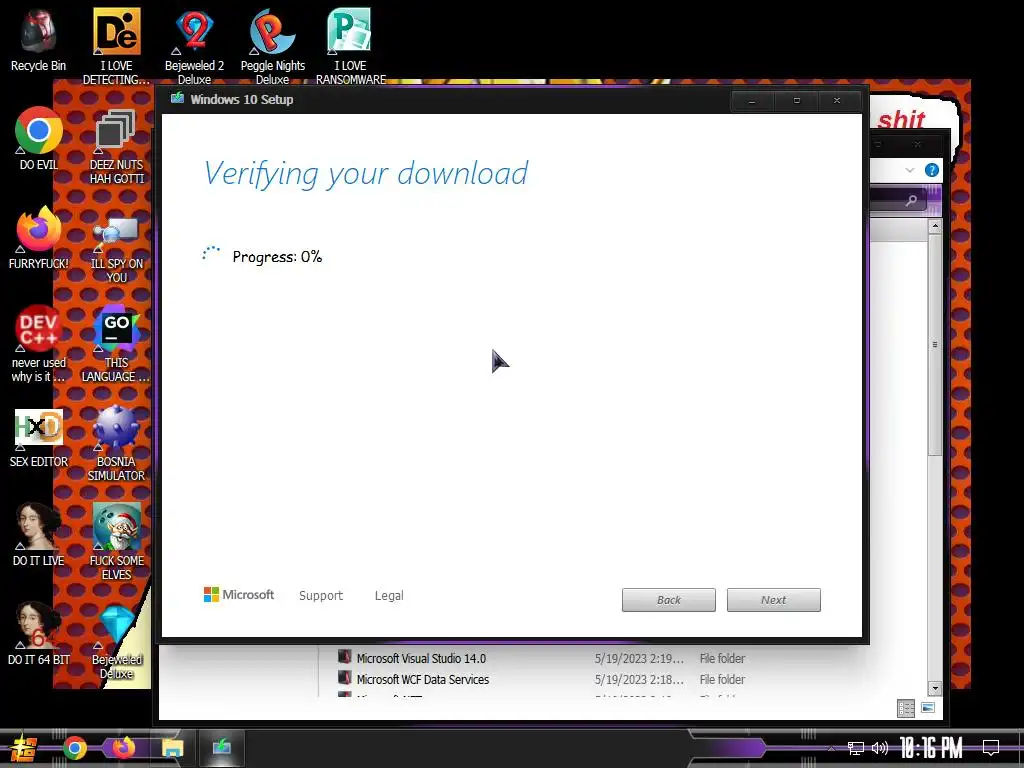Open Chrome from the taskbar
The image size is (1024, 768).
(x=75, y=748)
